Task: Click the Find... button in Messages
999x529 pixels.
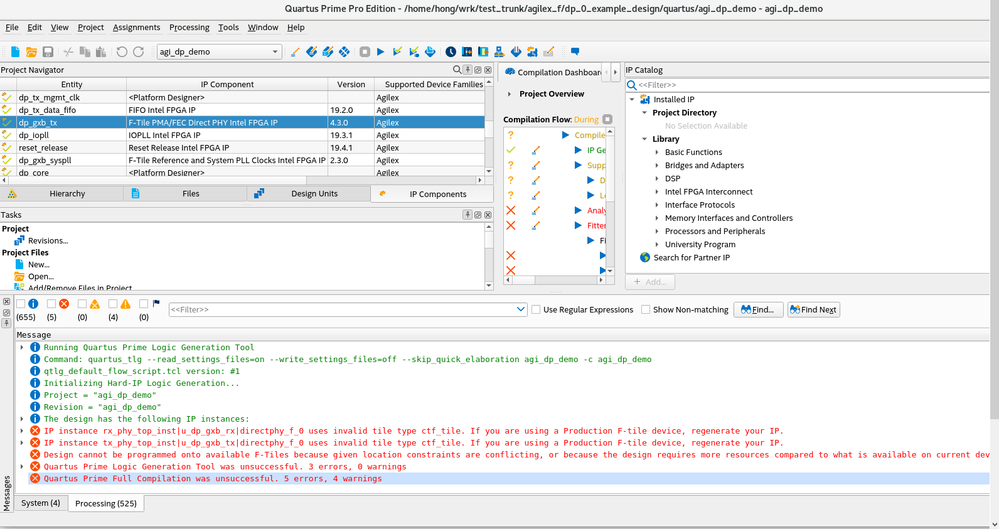Action: (758, 310)
